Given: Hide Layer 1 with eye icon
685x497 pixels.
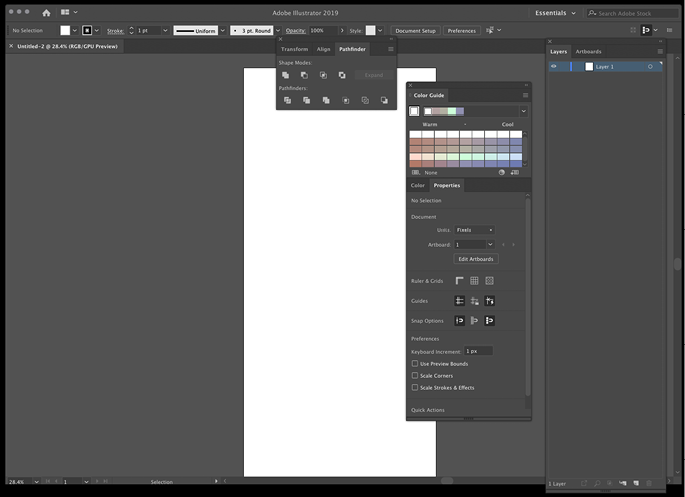Looking at the screenshot, I should click(554, 67).
